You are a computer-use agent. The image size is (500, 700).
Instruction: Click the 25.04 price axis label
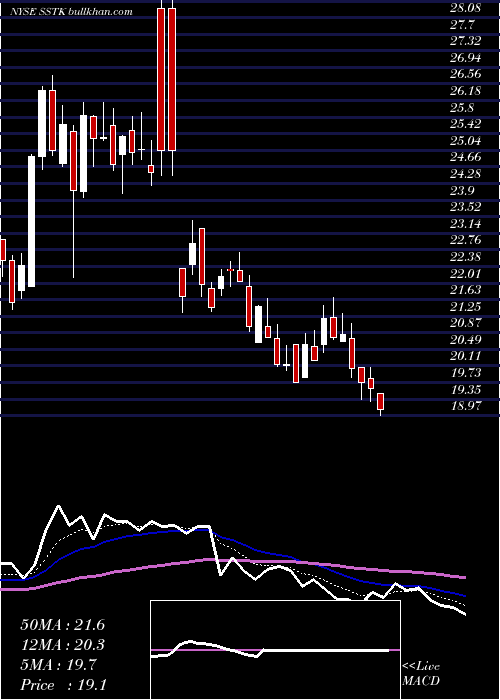(x=466, y=141)
